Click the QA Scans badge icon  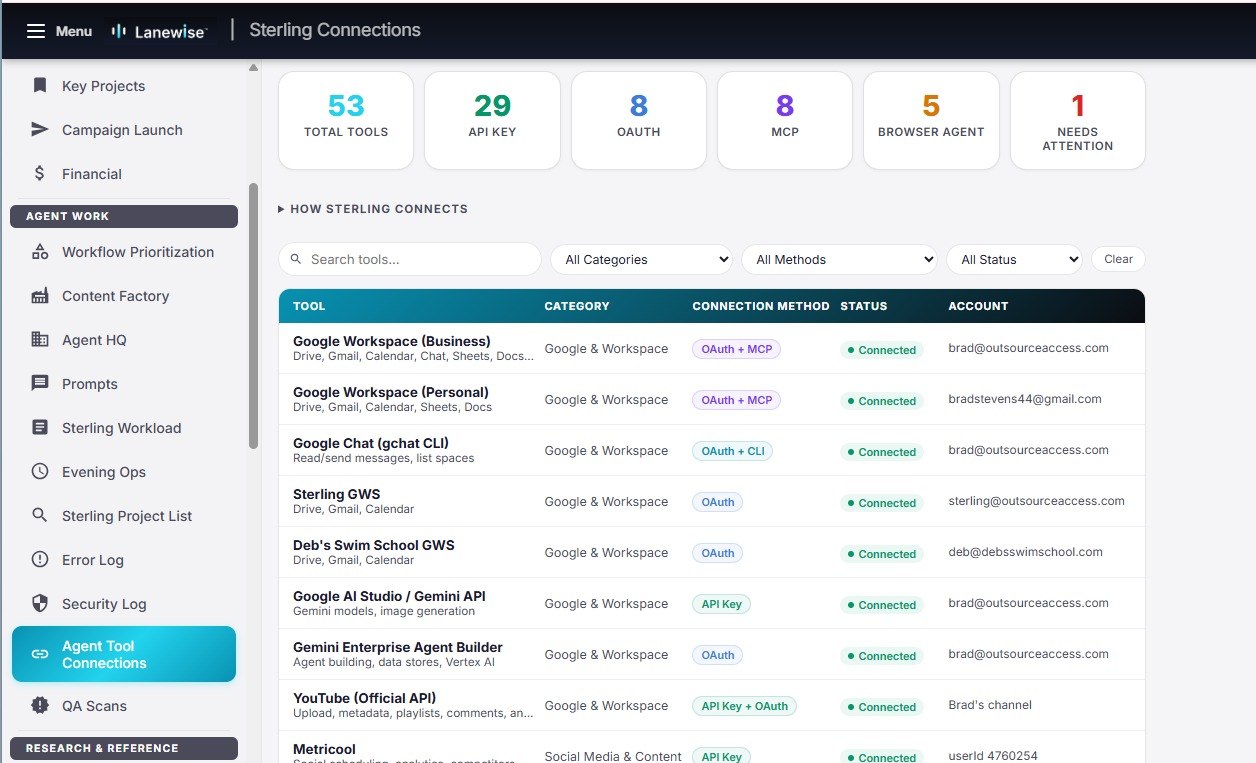(x=40, y=706)
